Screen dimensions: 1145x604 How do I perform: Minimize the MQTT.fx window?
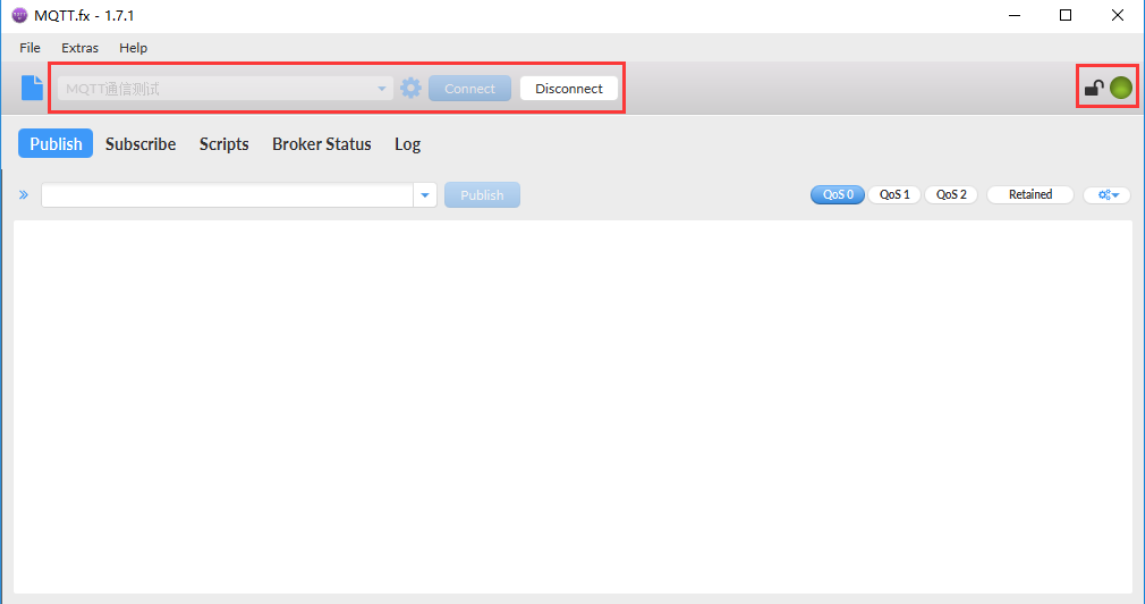1014,15
